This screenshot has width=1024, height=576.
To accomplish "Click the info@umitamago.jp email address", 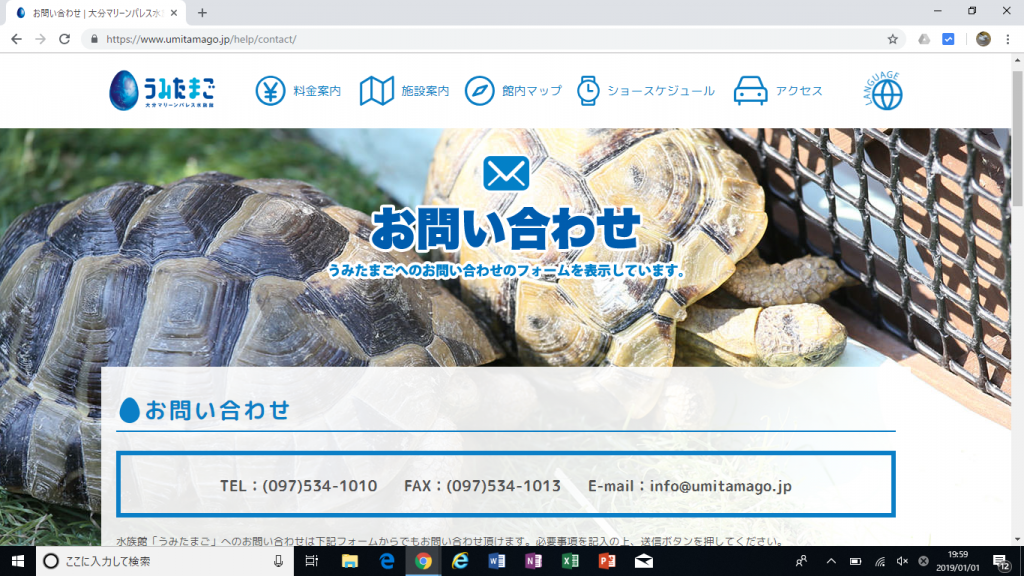I will point(720,486).
